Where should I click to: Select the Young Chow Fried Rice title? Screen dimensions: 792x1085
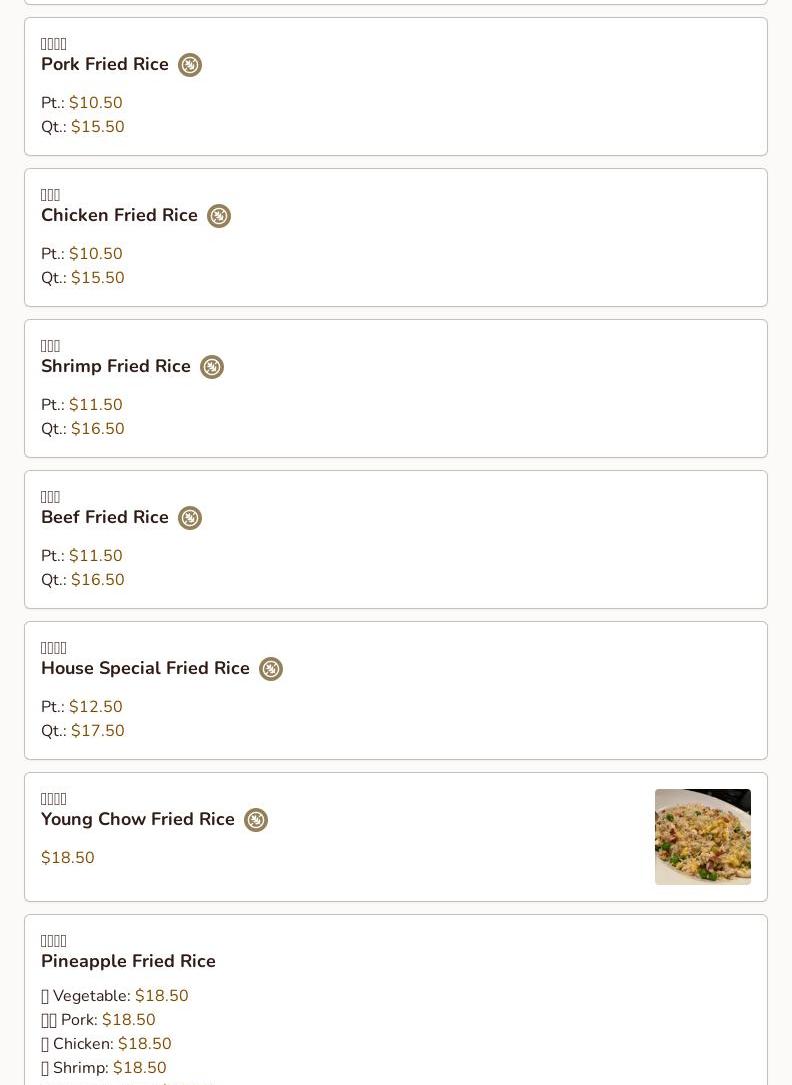coord(138,819)
